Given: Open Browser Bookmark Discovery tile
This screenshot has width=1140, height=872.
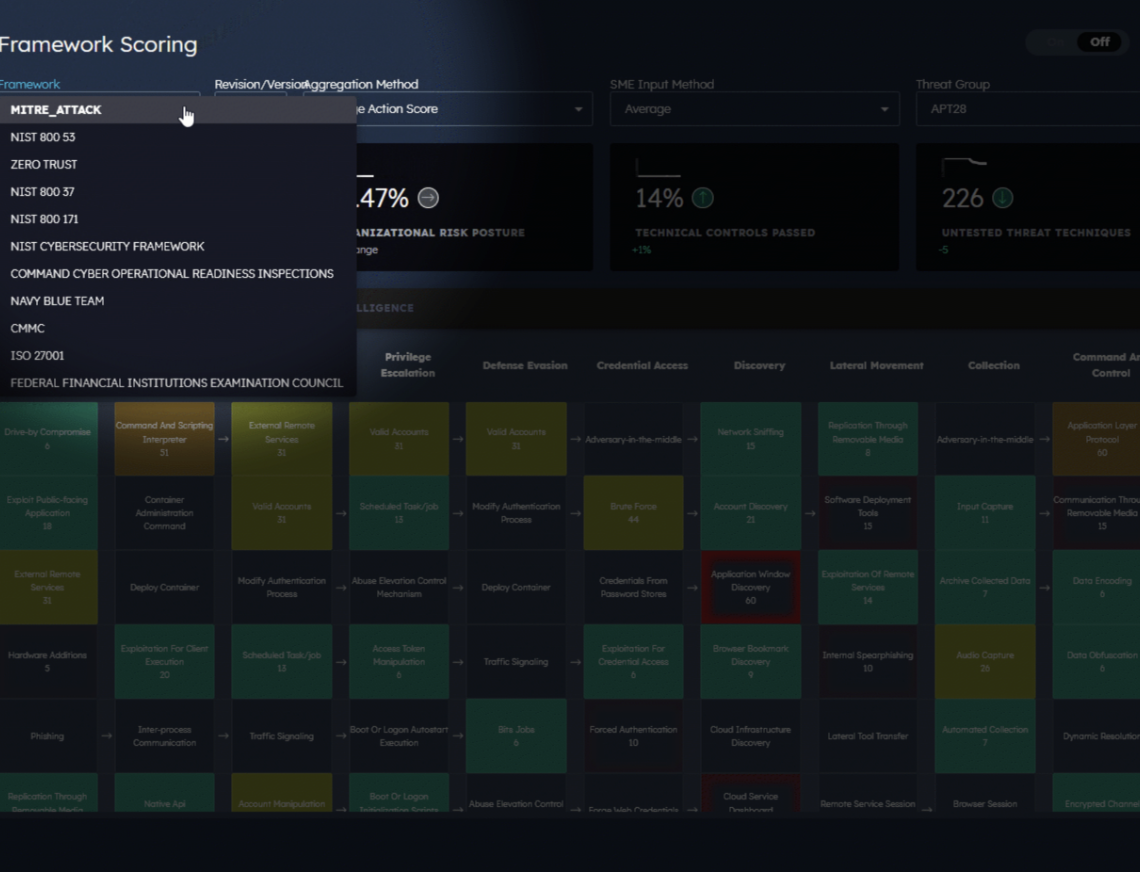Looking at the screenshot, I should [x=750, y=661].
